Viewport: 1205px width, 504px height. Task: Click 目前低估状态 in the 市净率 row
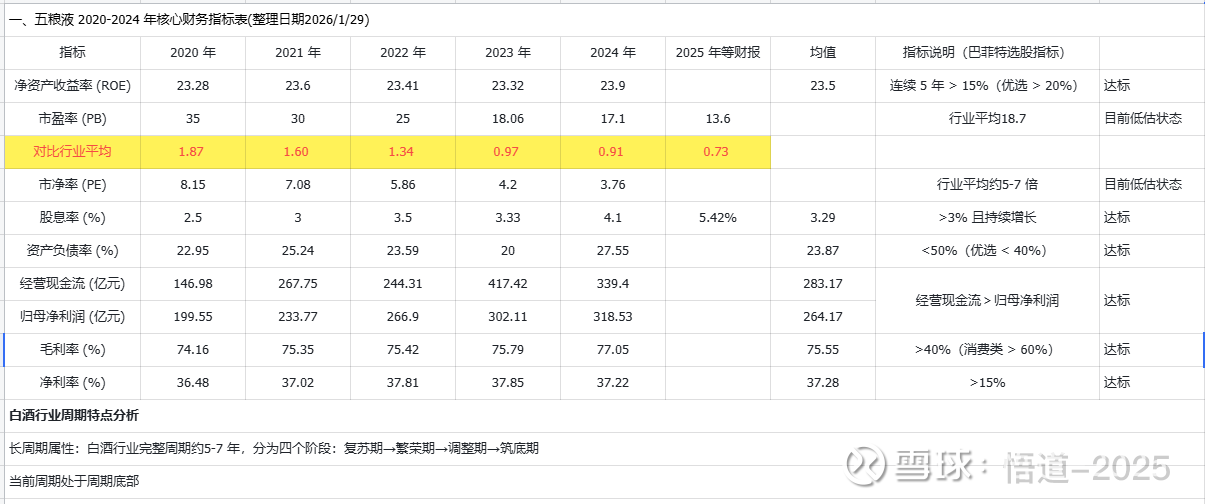[1150, 185]
